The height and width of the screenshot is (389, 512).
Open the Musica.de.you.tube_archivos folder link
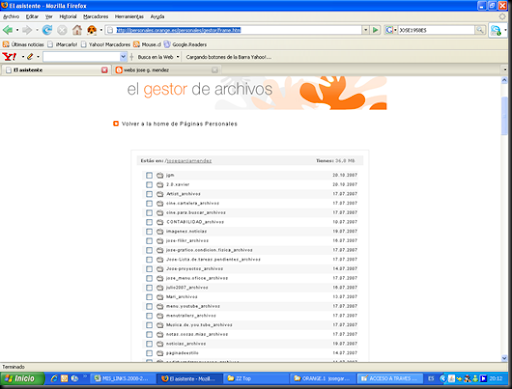point(199,325)
